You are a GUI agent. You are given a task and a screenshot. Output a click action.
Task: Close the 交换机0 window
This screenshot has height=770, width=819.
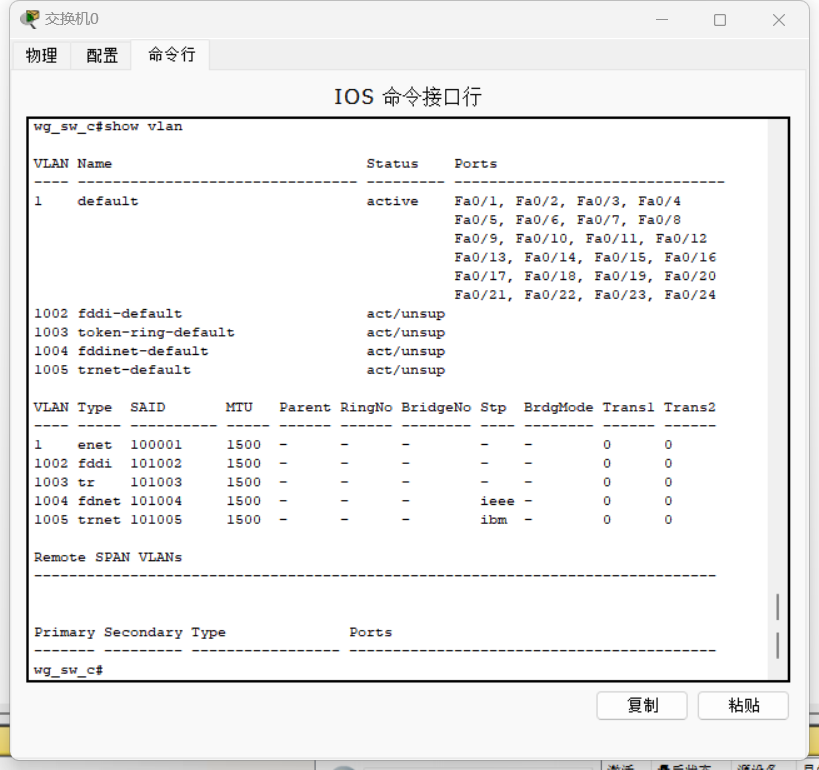coord(779,20)
